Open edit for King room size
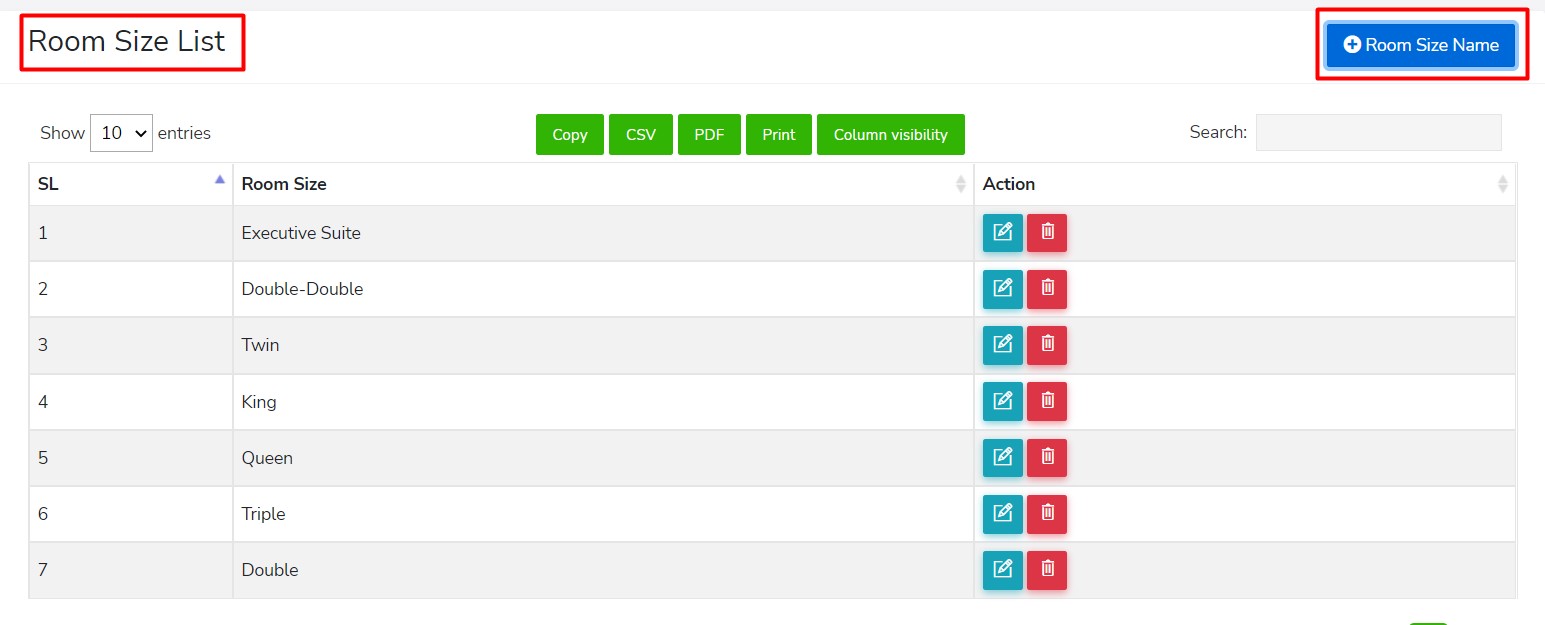 point(1002,401)
